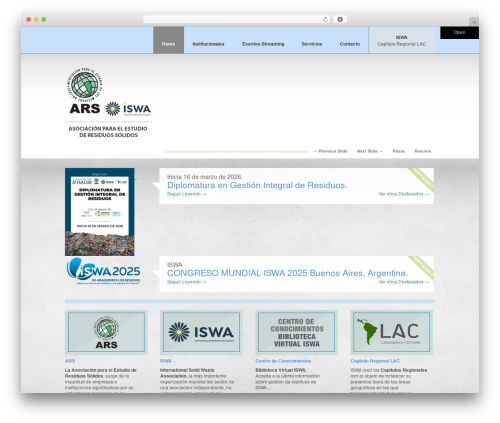Open the ISWA link below banner
Image resolution: width=500 pixels, height=423 pixels.
pyautogui.click(x=166, y=361)
